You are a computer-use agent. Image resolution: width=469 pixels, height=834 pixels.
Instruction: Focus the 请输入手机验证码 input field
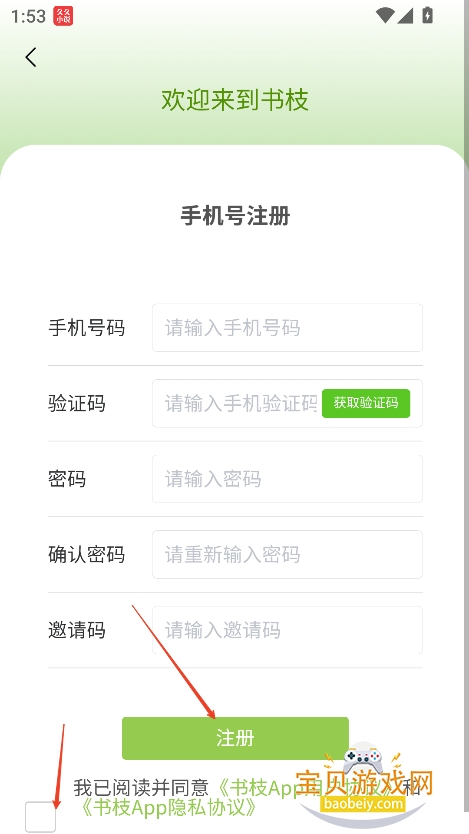(x=237, y=403)
